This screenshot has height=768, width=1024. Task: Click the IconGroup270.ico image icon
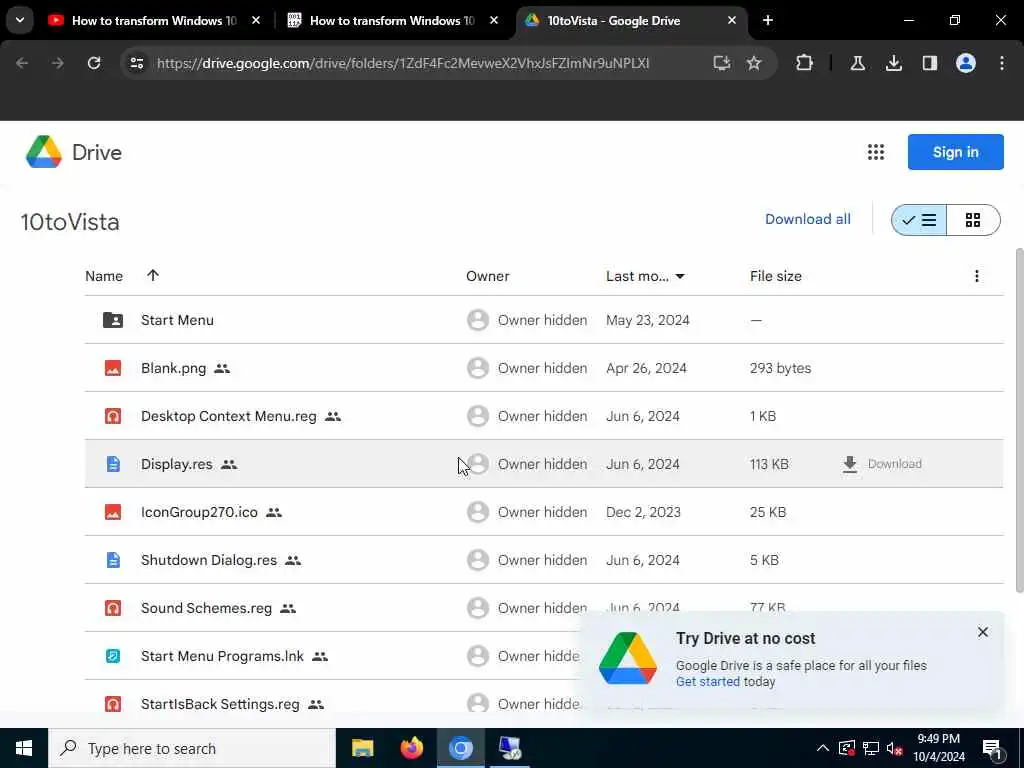113,512
